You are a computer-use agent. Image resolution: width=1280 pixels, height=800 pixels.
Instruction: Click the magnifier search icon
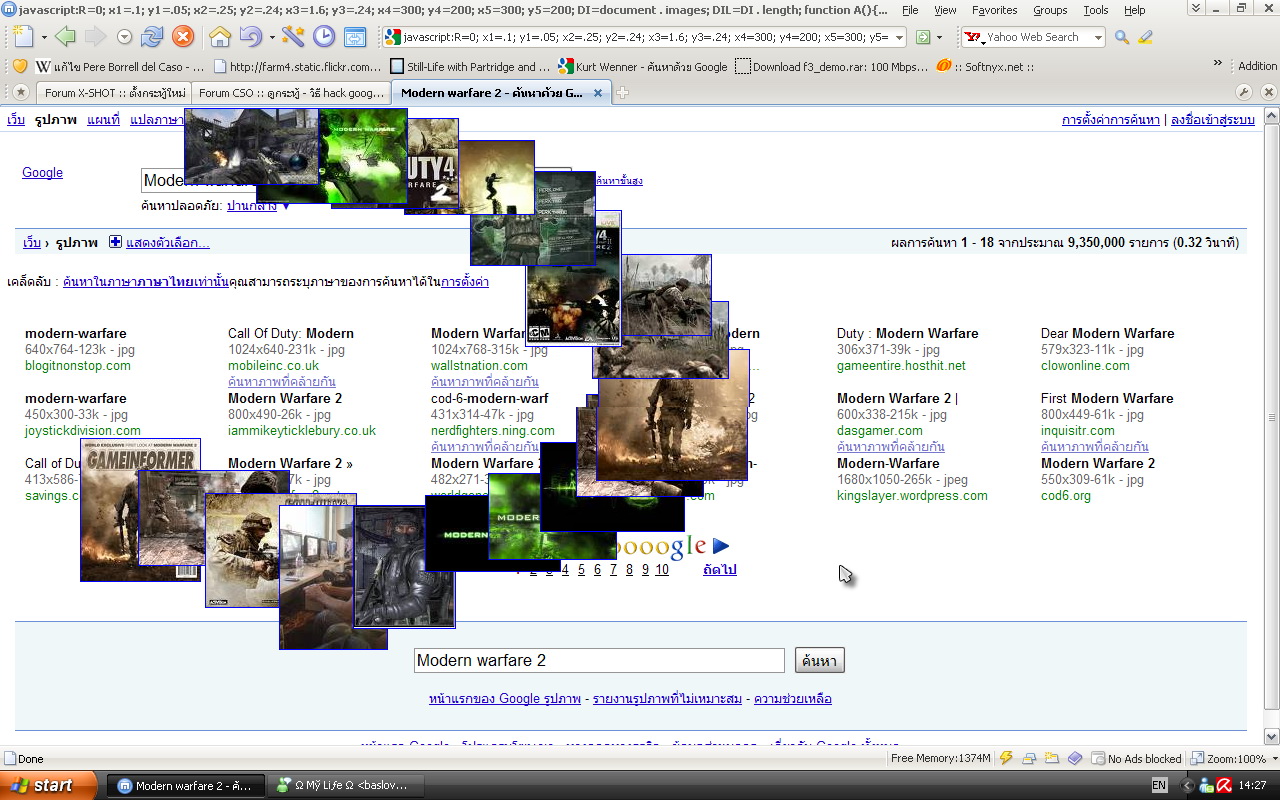pyautogui.click(x=1122, y=37)
